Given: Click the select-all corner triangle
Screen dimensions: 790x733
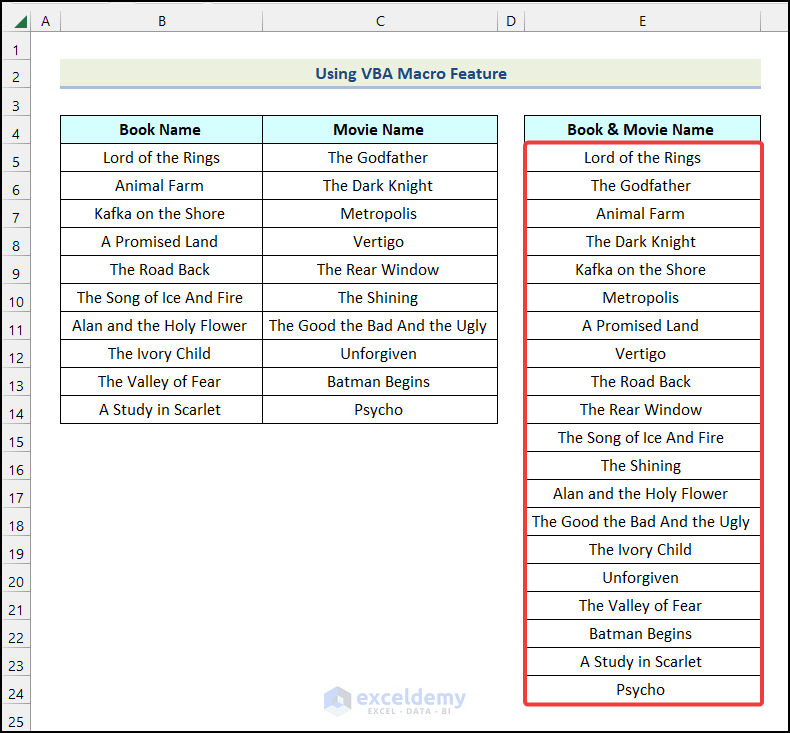Looking at the screenshot, I should [20, 22].
